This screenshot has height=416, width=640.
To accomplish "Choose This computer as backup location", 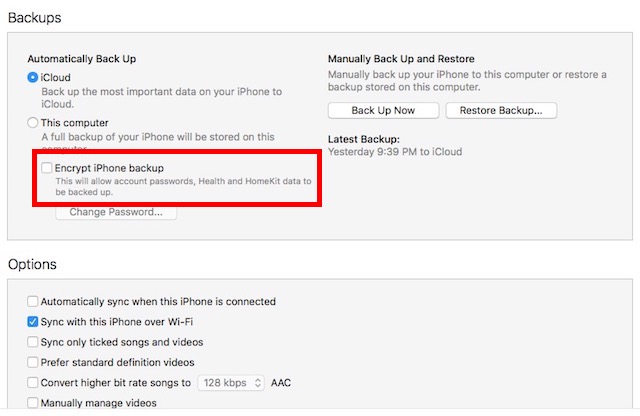I will (33, 122).
